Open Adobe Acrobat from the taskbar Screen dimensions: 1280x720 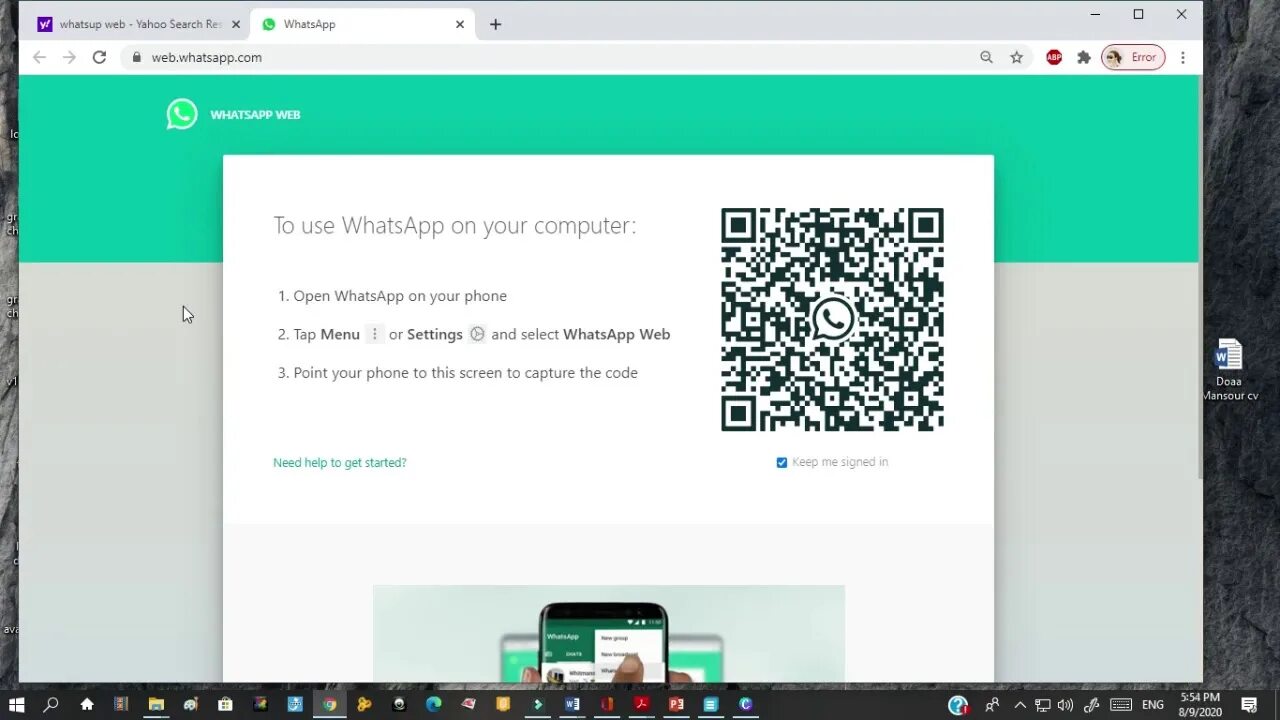coord(641,704)
